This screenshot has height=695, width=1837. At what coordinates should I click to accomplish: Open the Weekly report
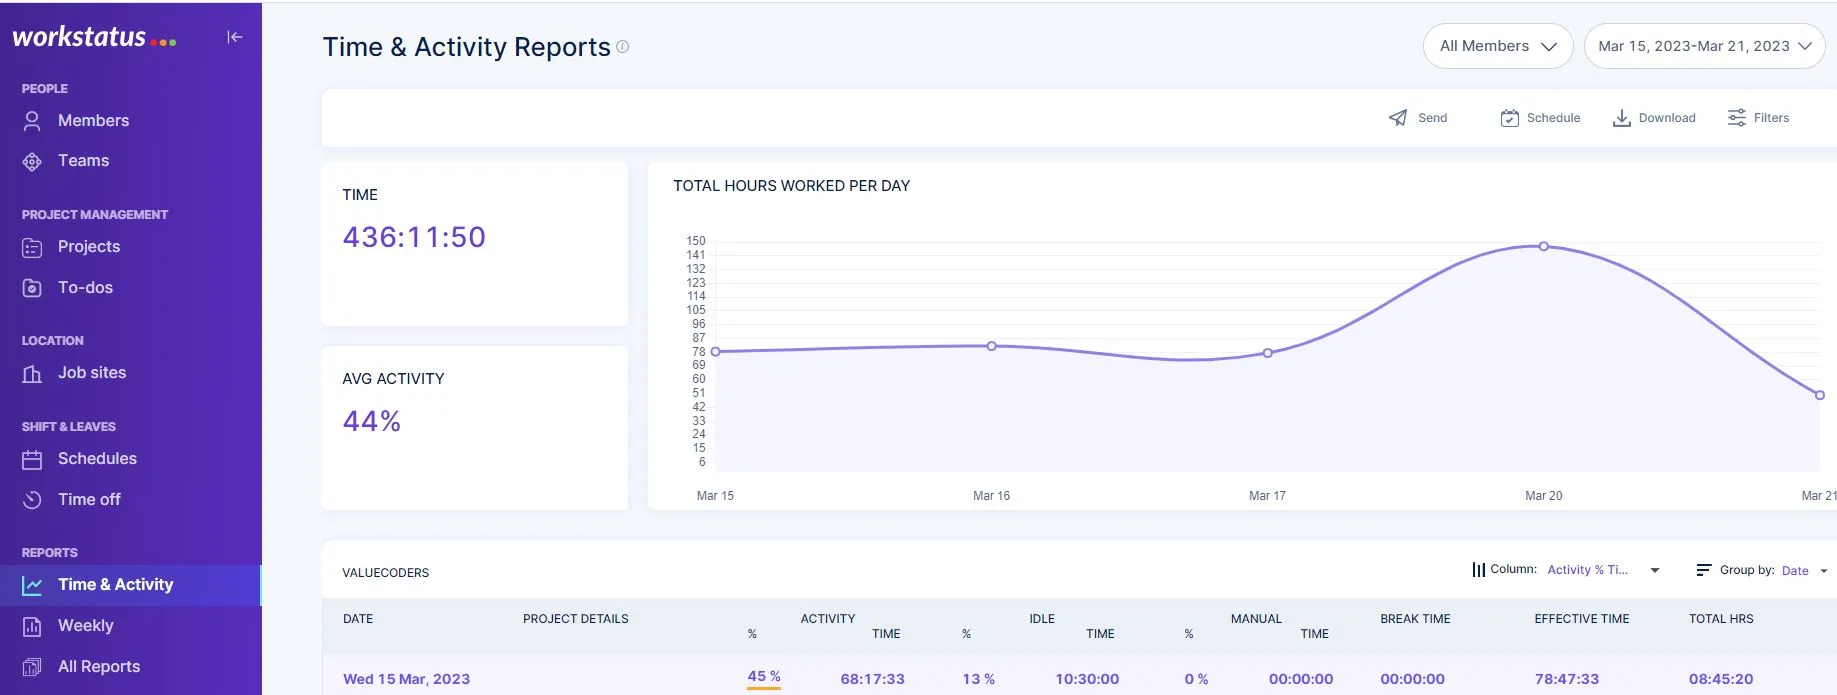(85, 626)
